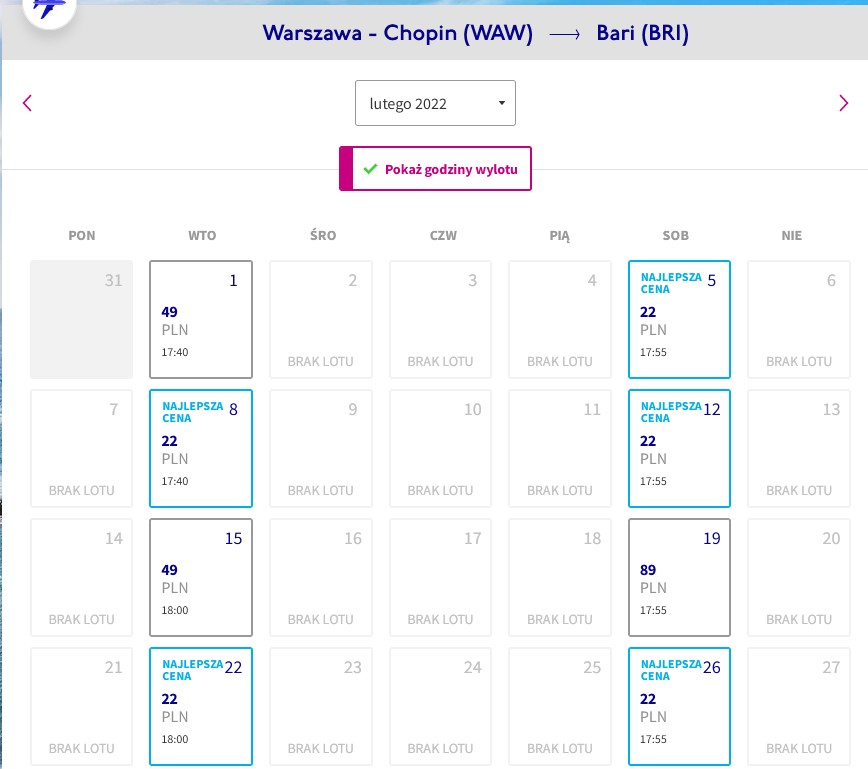Select February 5 best price flight
The height and width of the screenshot is (769, 868).
coord(679,319)
